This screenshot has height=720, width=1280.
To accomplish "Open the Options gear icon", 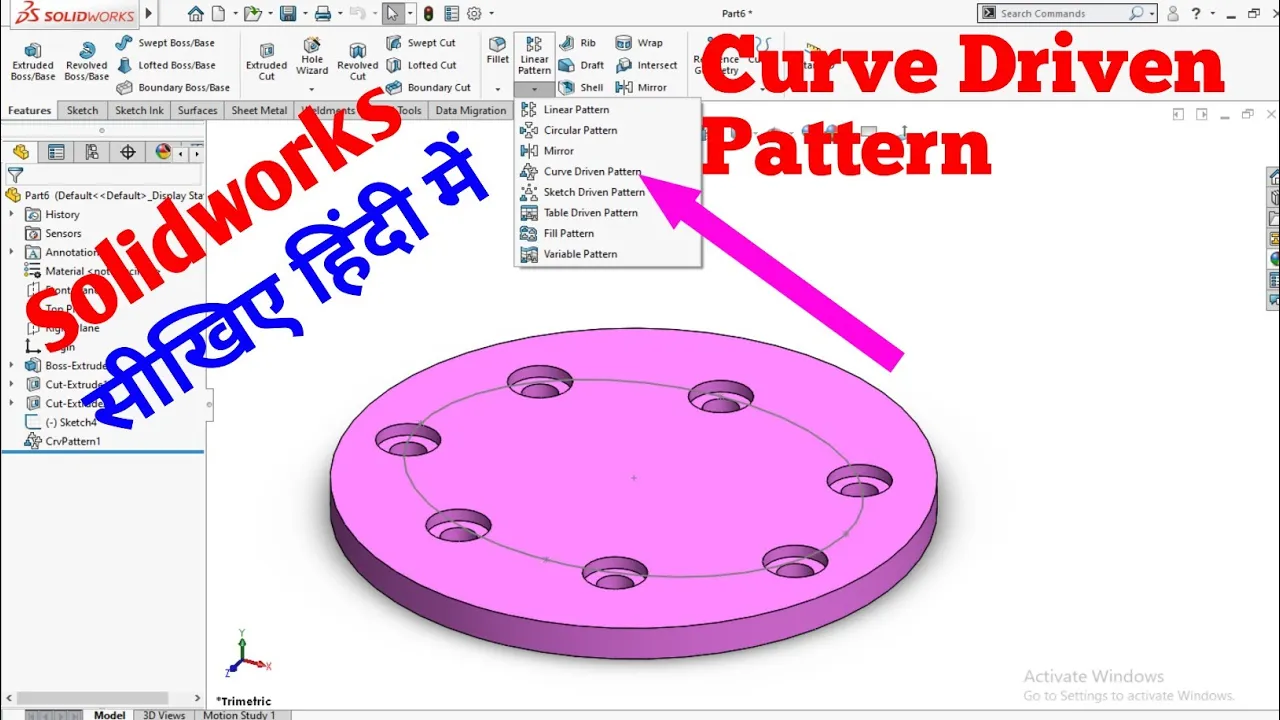I will [x=474, y=13].
